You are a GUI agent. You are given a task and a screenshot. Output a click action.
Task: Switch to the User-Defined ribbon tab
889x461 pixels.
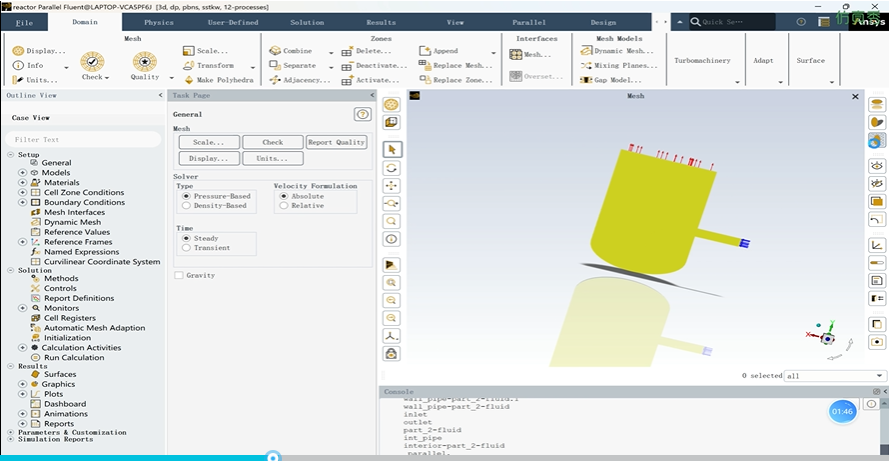point(232,23)
